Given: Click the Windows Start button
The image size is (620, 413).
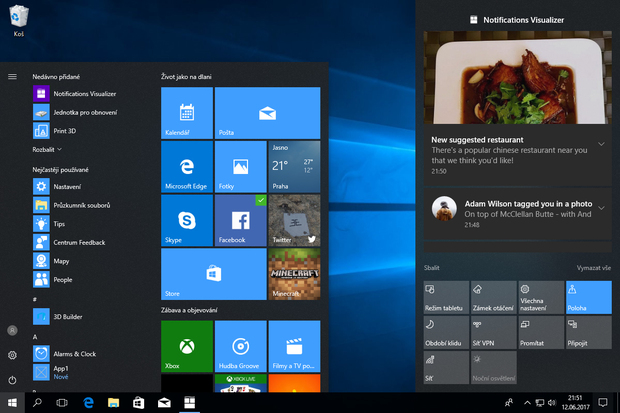Looking at the screenshot, I should [12, 403].
